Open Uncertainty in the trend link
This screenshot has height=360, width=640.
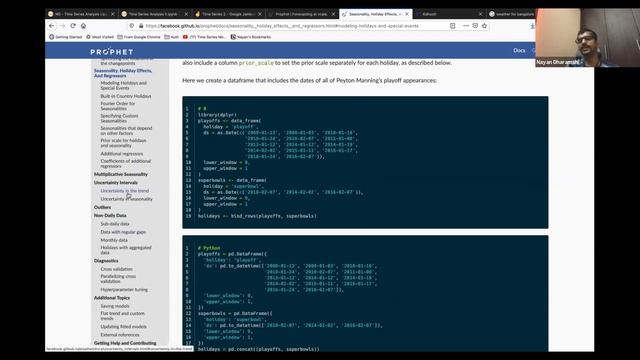tap(124, 191)
